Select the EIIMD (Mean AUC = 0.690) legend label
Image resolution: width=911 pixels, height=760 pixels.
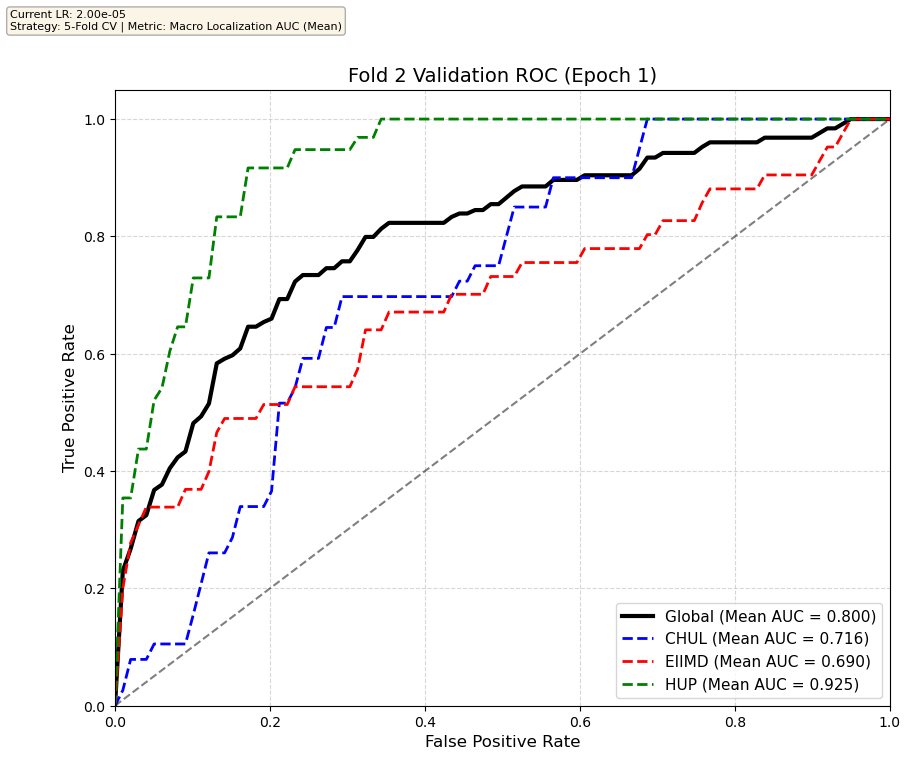(x=768, y=662)
